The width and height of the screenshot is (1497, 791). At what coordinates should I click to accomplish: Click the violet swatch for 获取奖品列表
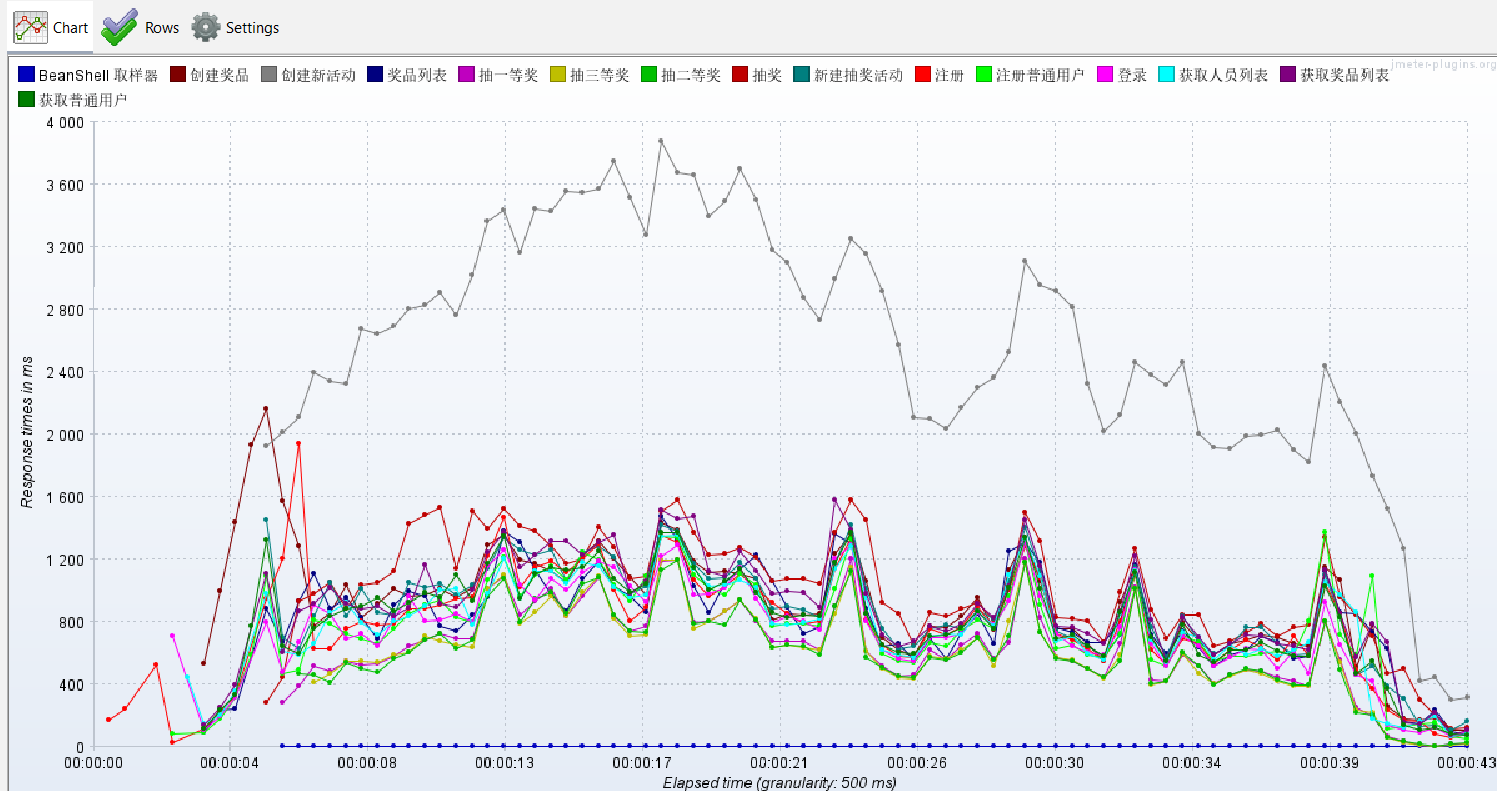(x=1288, y=75)
